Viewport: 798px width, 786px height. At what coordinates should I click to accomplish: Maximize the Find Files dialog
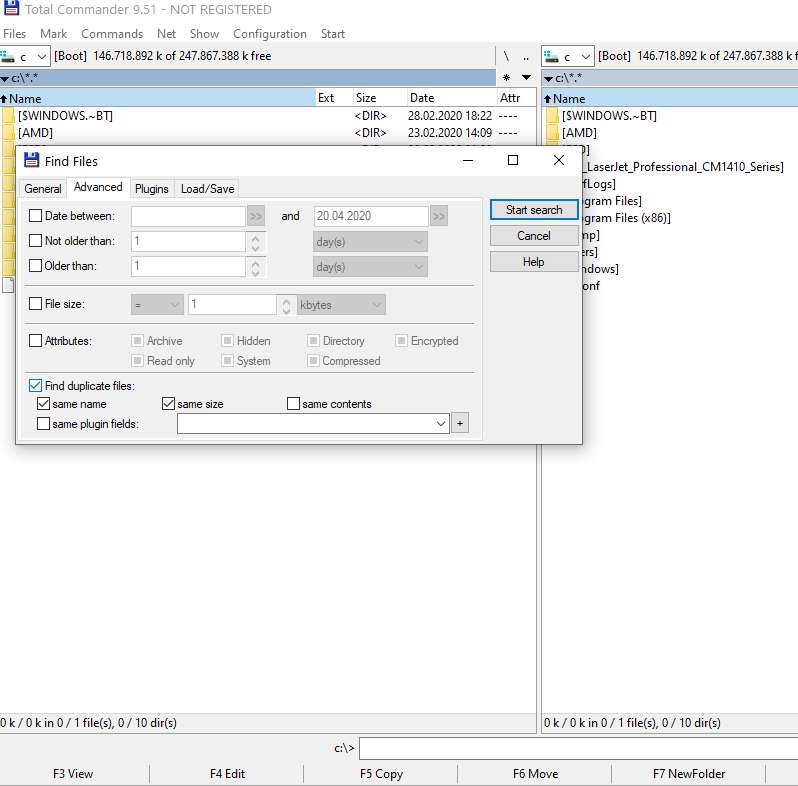pos(513,160)
